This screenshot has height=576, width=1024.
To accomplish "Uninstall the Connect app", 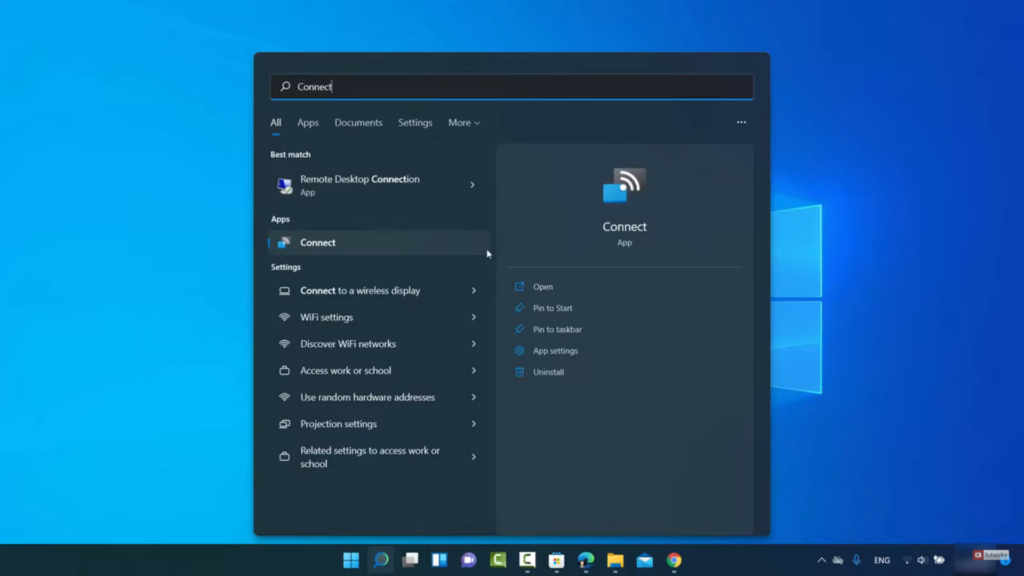I will (548, 372).
